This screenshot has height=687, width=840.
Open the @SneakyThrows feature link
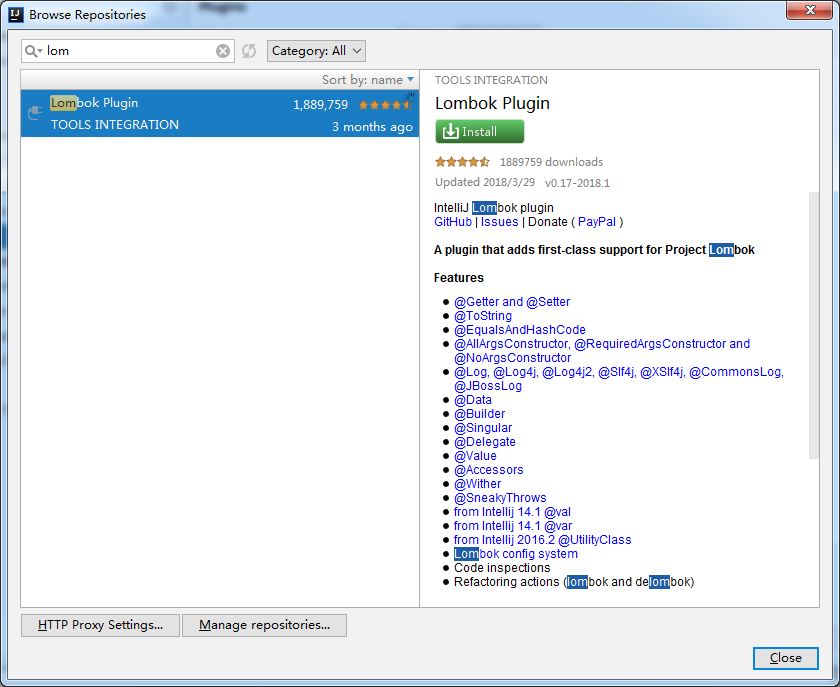[500, 498]
